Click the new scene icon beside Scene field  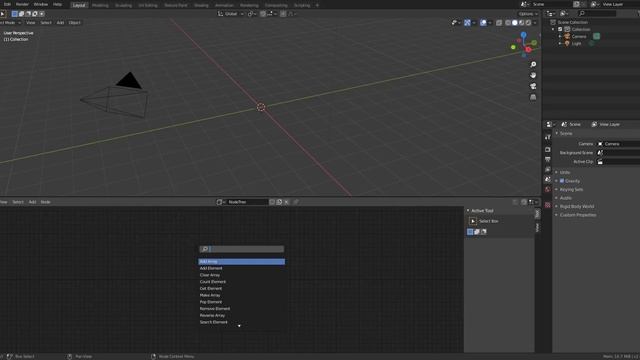click(576, 4)
